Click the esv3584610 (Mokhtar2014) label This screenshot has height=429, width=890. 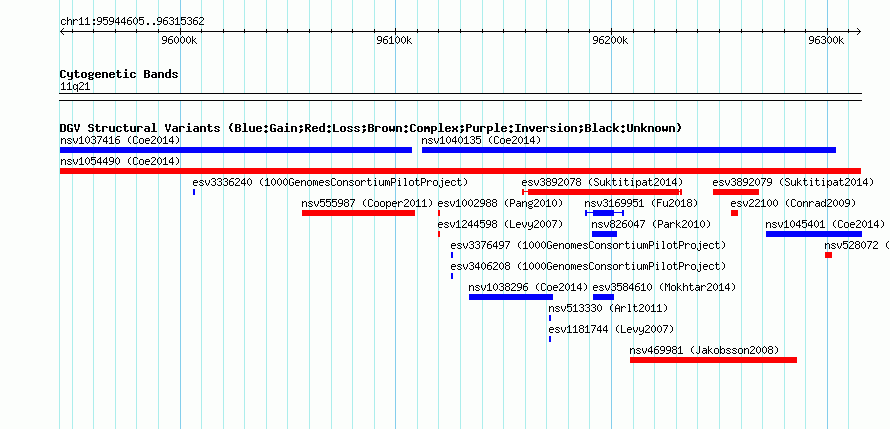[664, 287]
